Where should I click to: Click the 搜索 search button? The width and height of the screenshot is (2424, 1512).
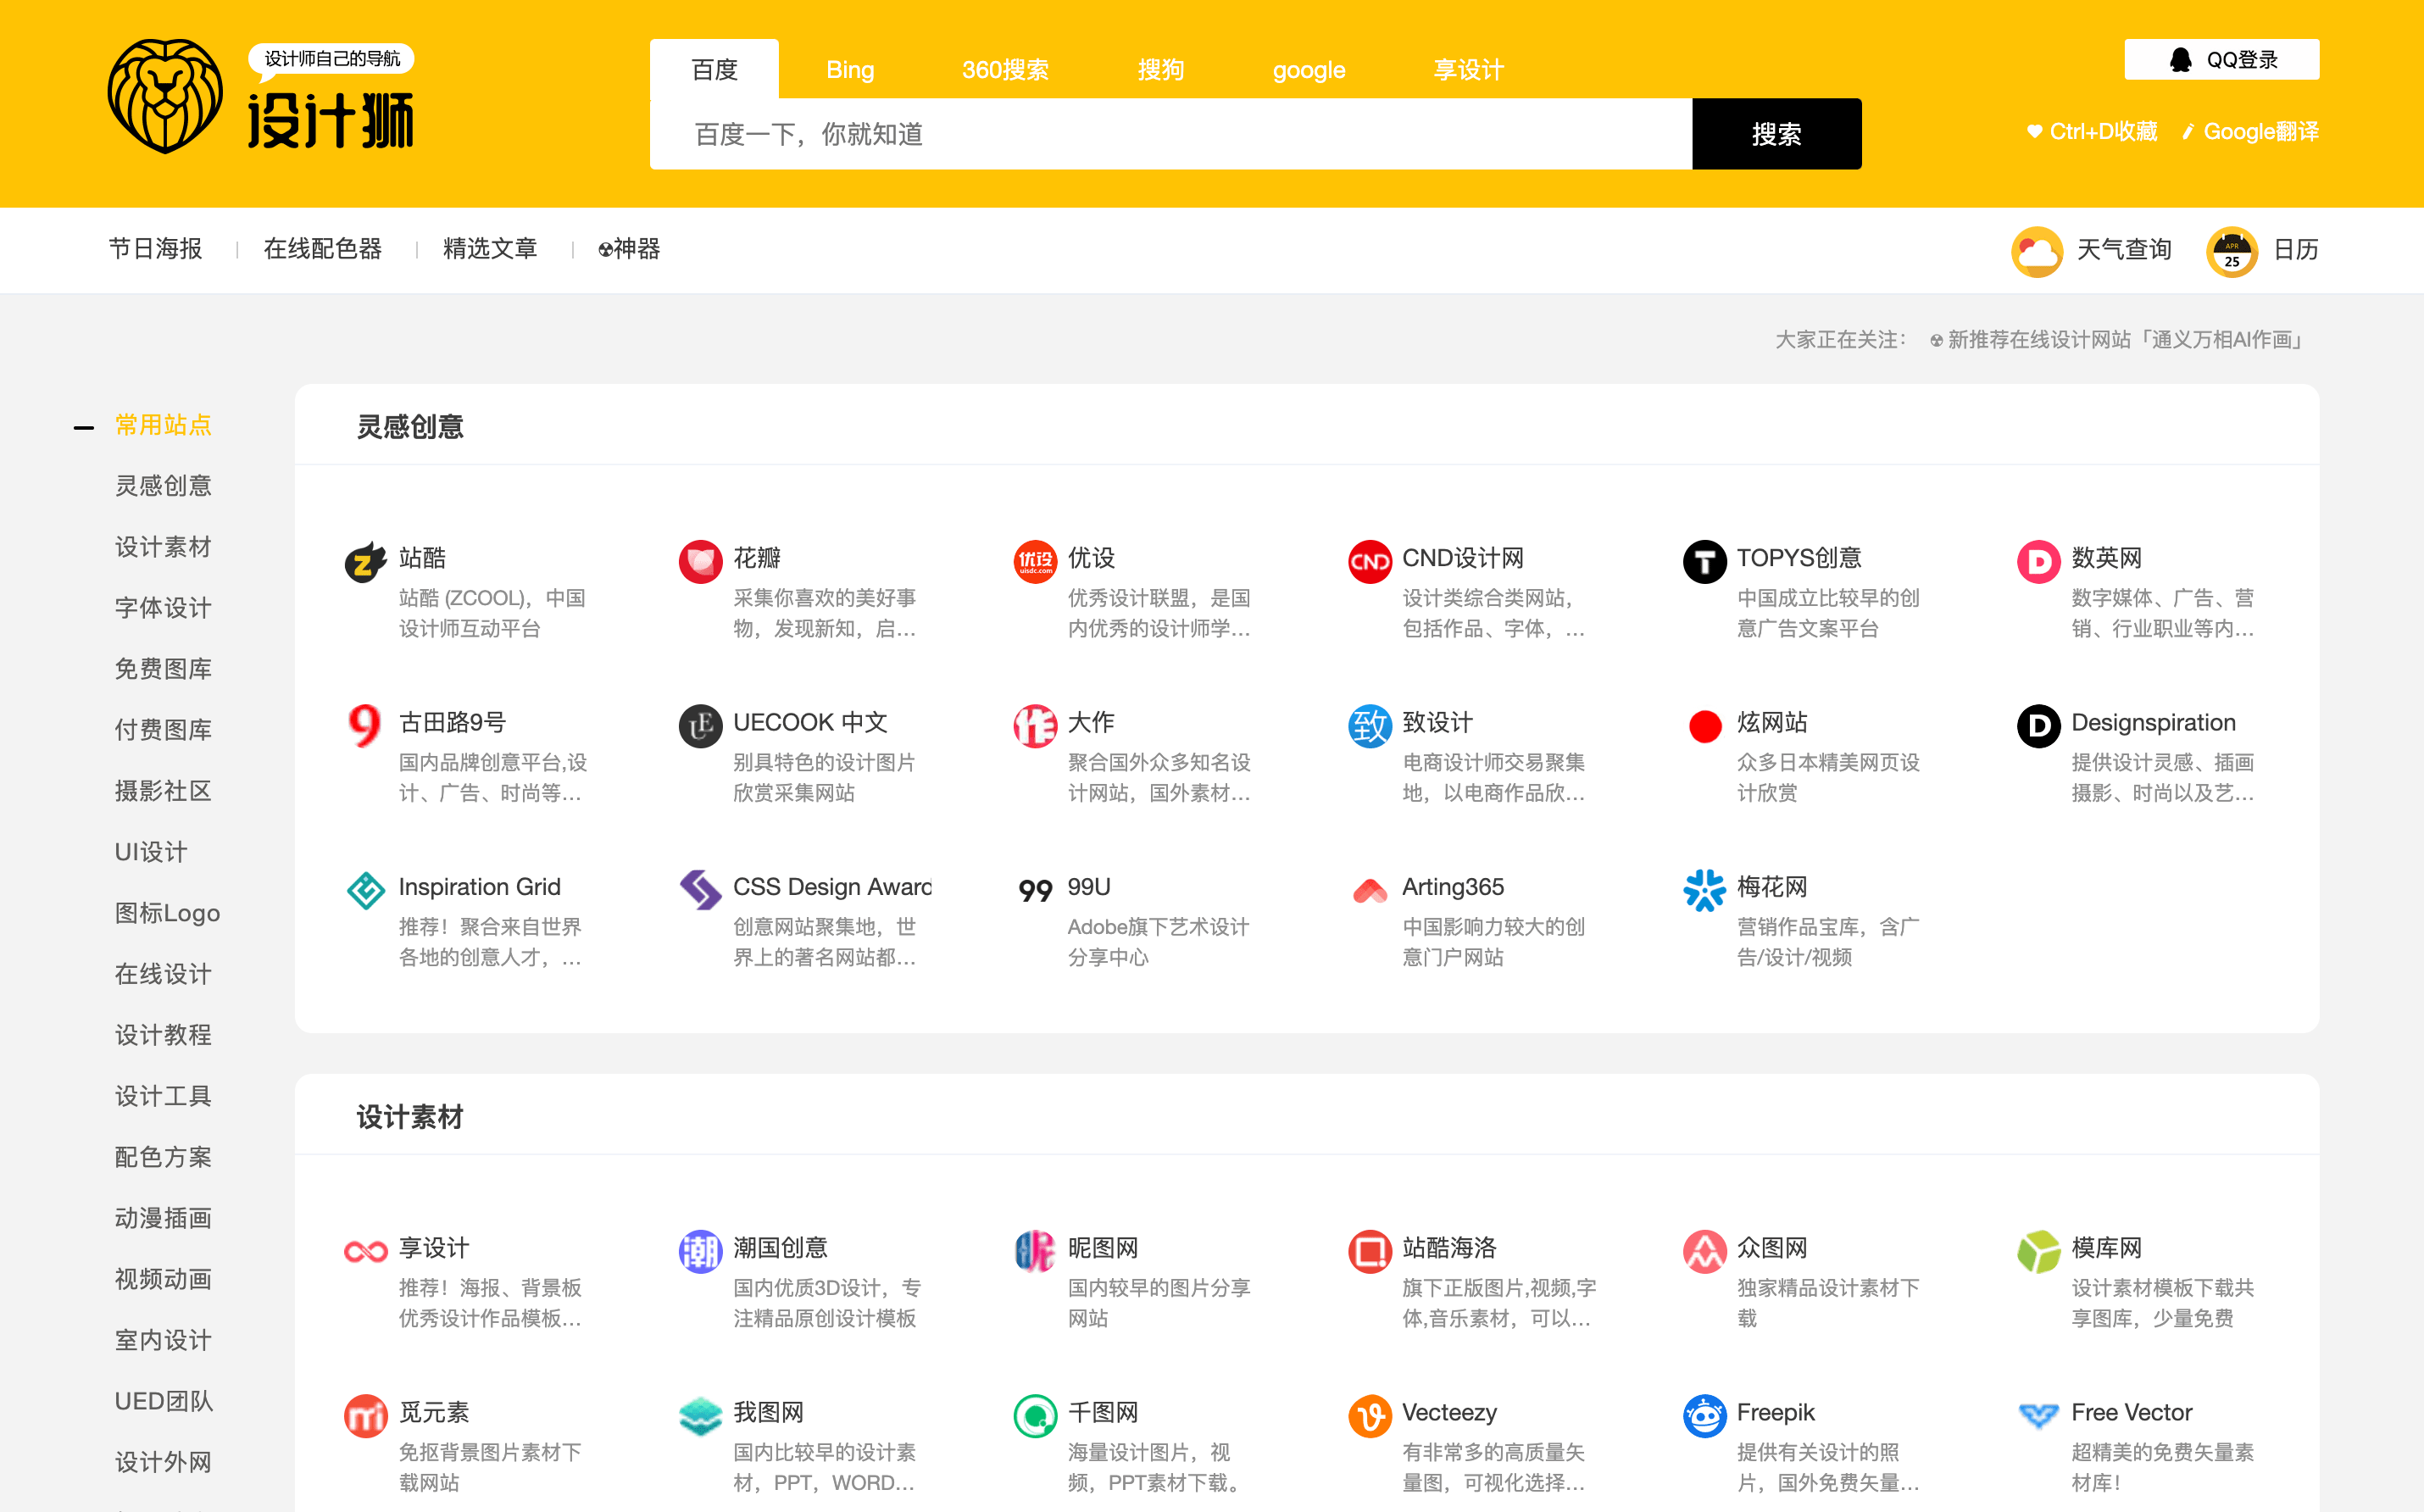pos(1776,133)
